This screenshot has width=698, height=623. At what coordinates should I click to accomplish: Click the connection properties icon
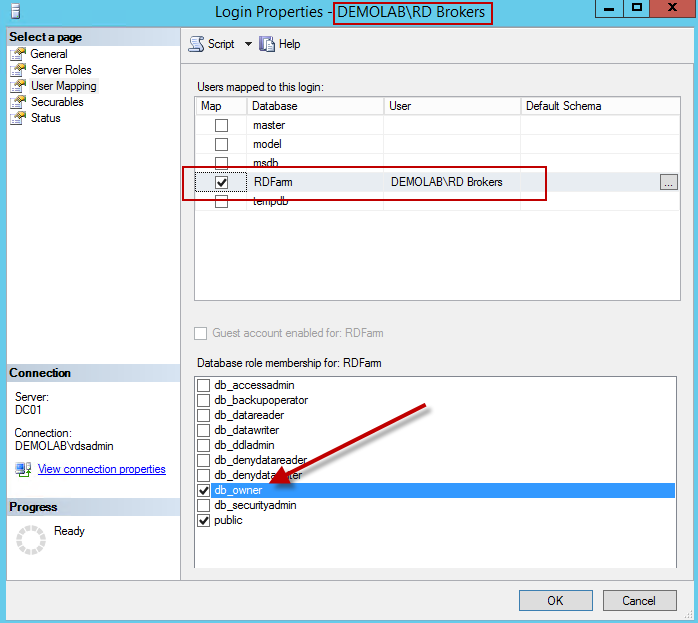click(x=23, y=469)
